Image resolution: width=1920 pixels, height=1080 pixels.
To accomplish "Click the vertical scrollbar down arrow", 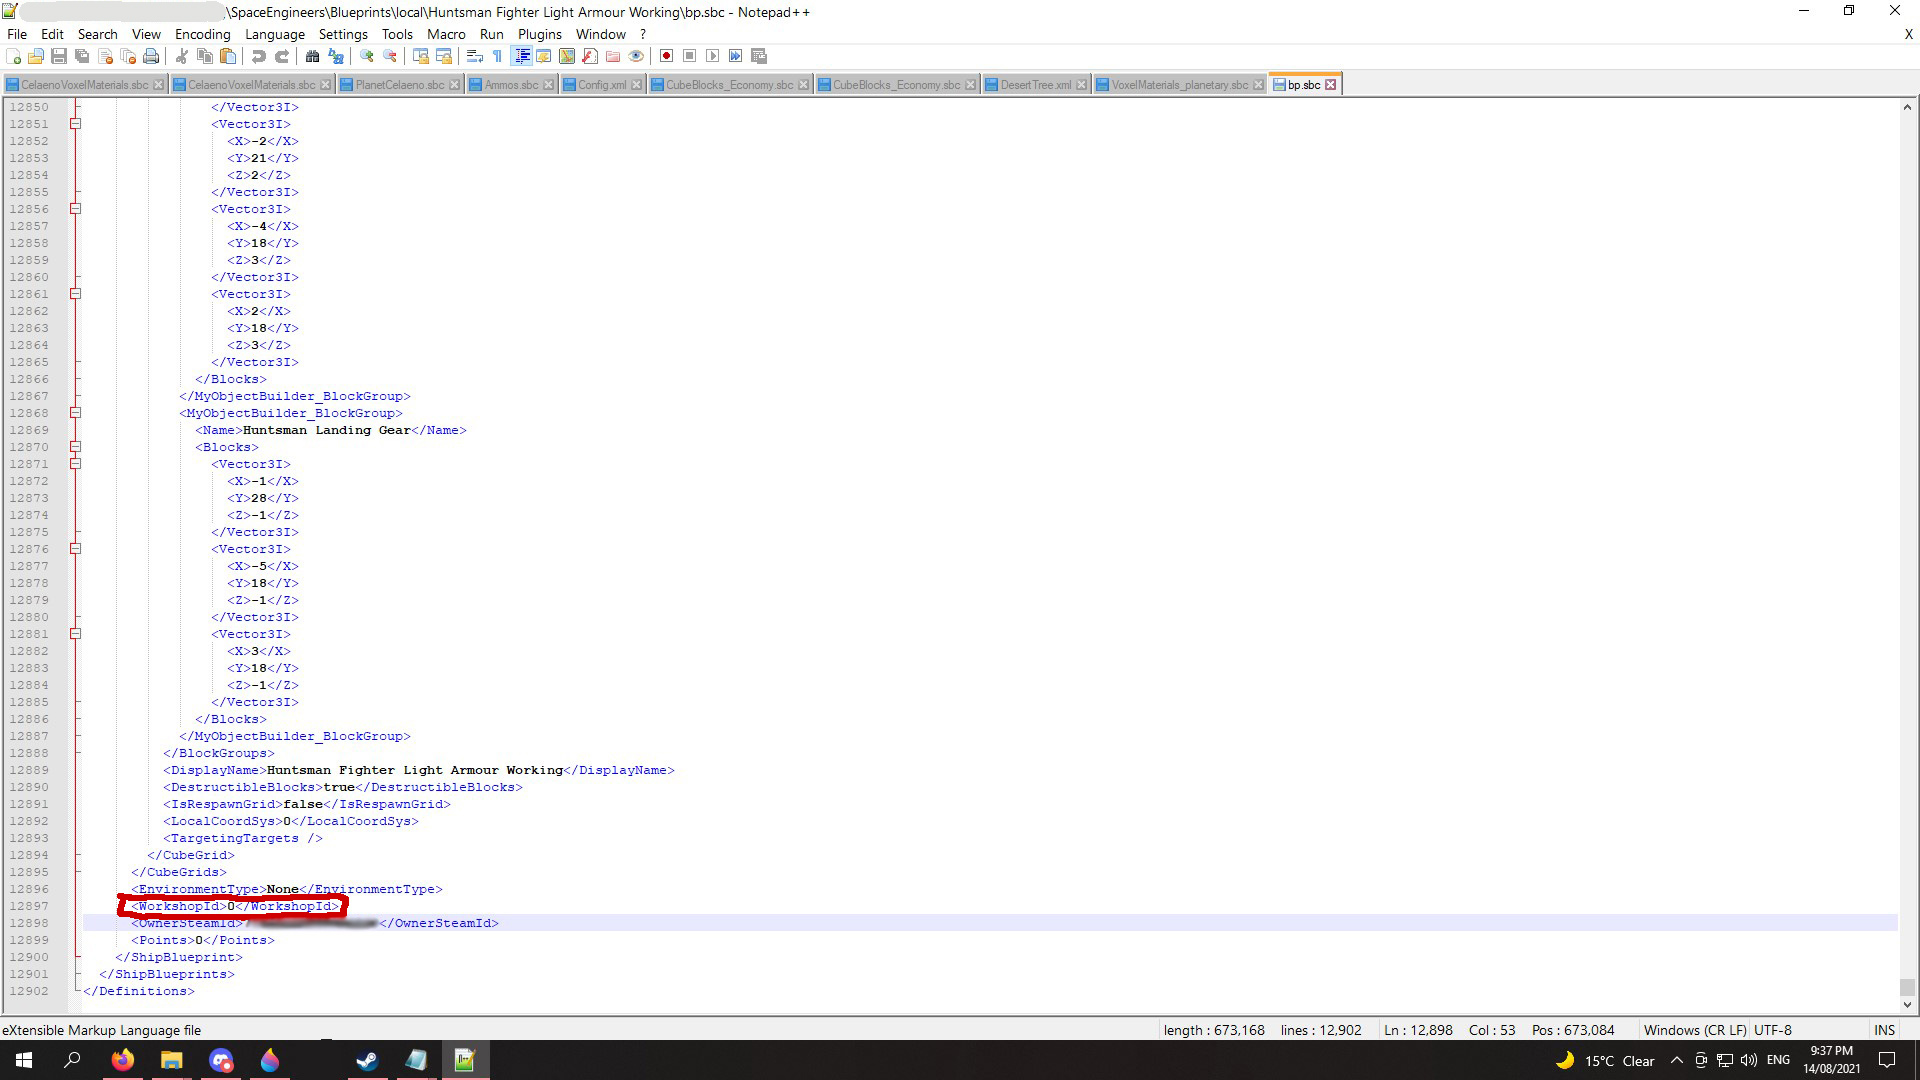I will [x=1907, y=1004].
